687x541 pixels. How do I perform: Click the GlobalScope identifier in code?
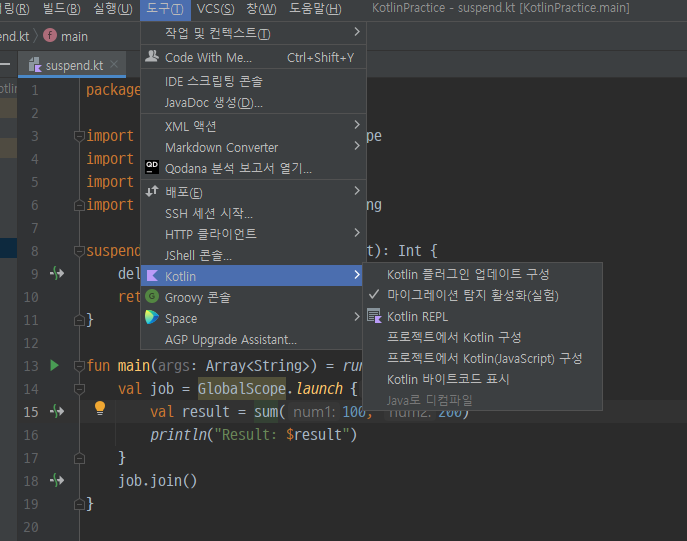click(x=241, y=389)
